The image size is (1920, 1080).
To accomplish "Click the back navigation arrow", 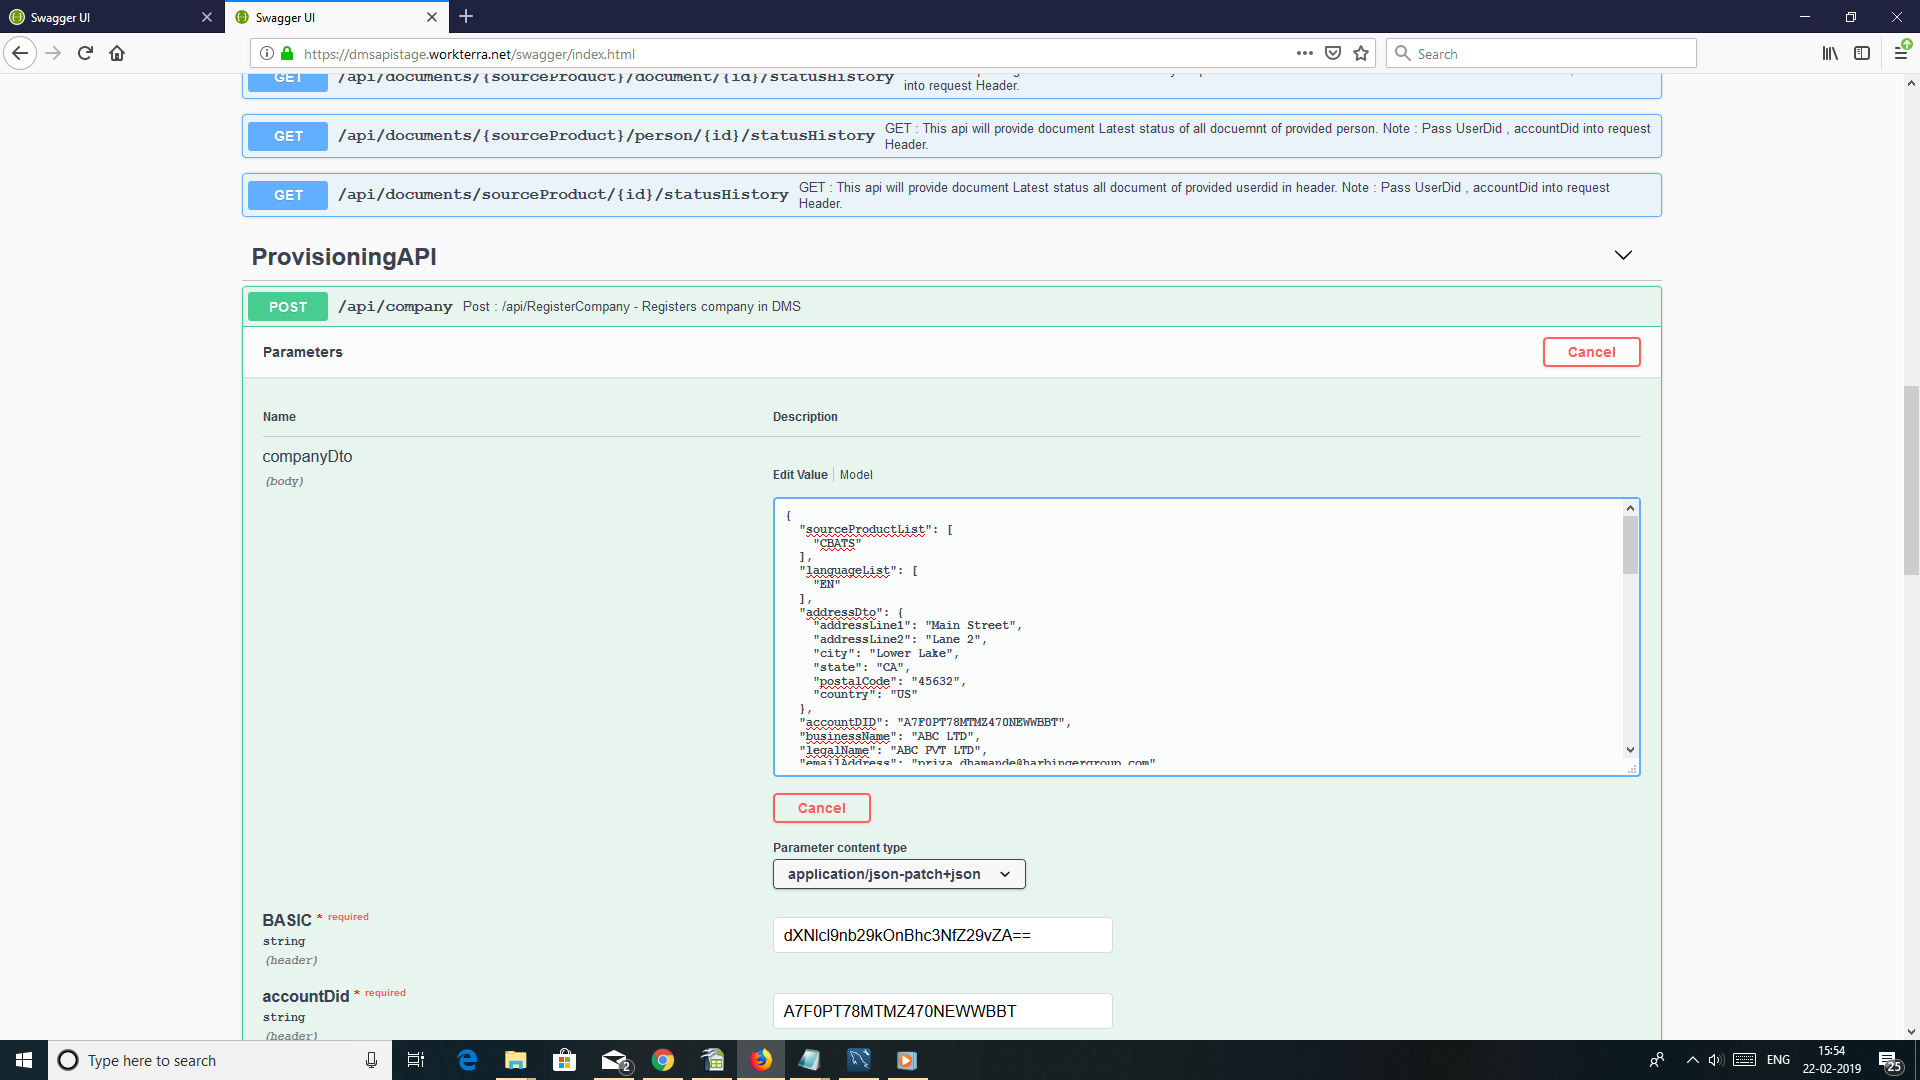I will (20, 53).
